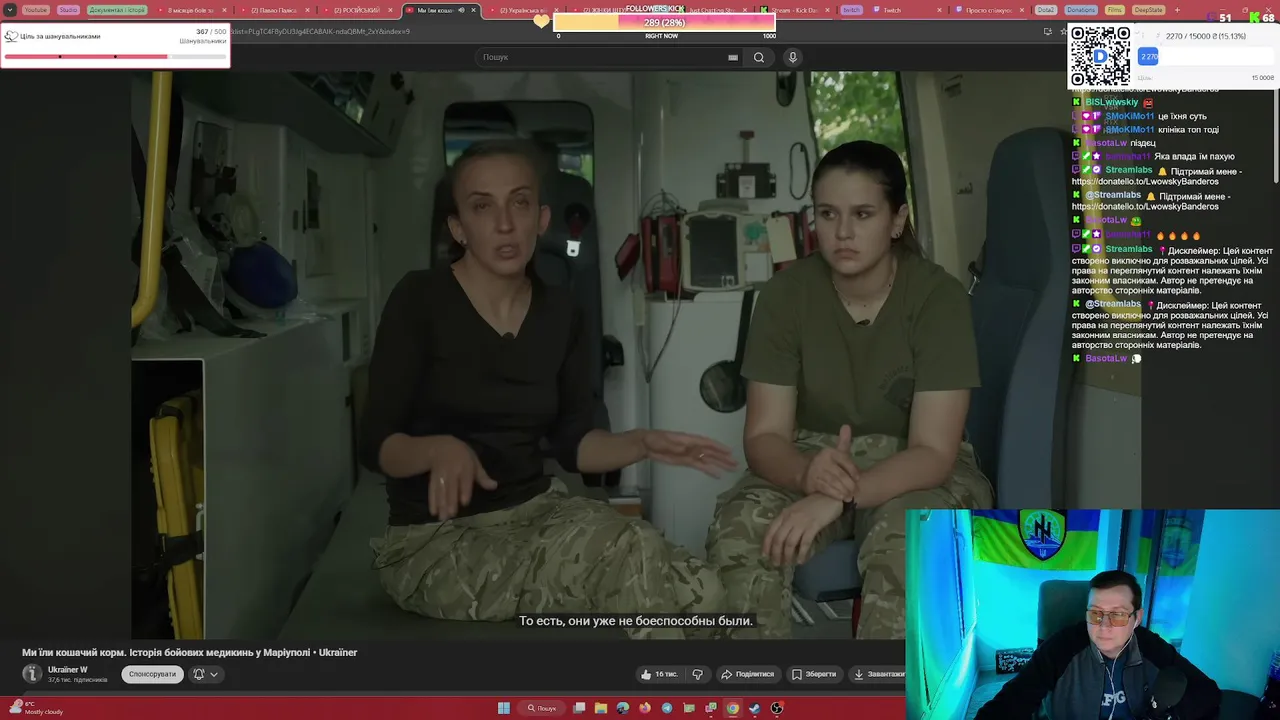Click the donation QR code overlay
This screenshot has height=720, width=1280.
(1100, 56)
